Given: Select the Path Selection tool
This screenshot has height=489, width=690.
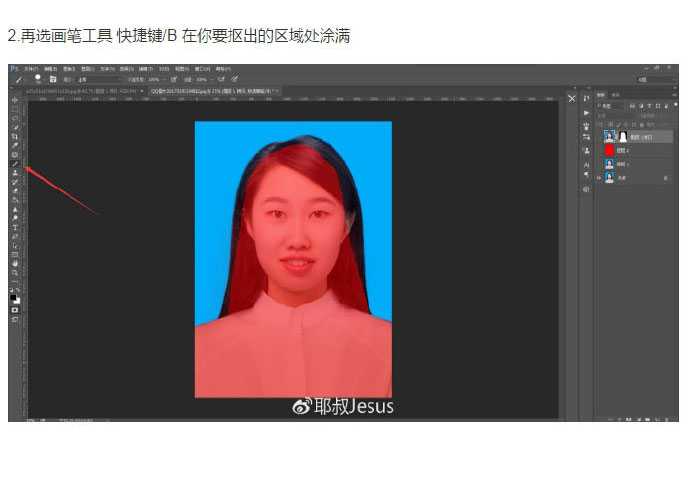Looking at the screenshot, I should click(x=15, y=246).
